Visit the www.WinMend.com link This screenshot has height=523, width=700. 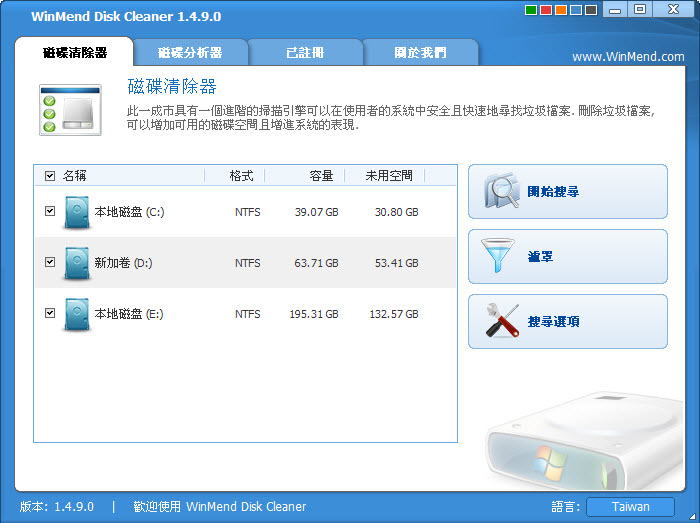(628, 57)
